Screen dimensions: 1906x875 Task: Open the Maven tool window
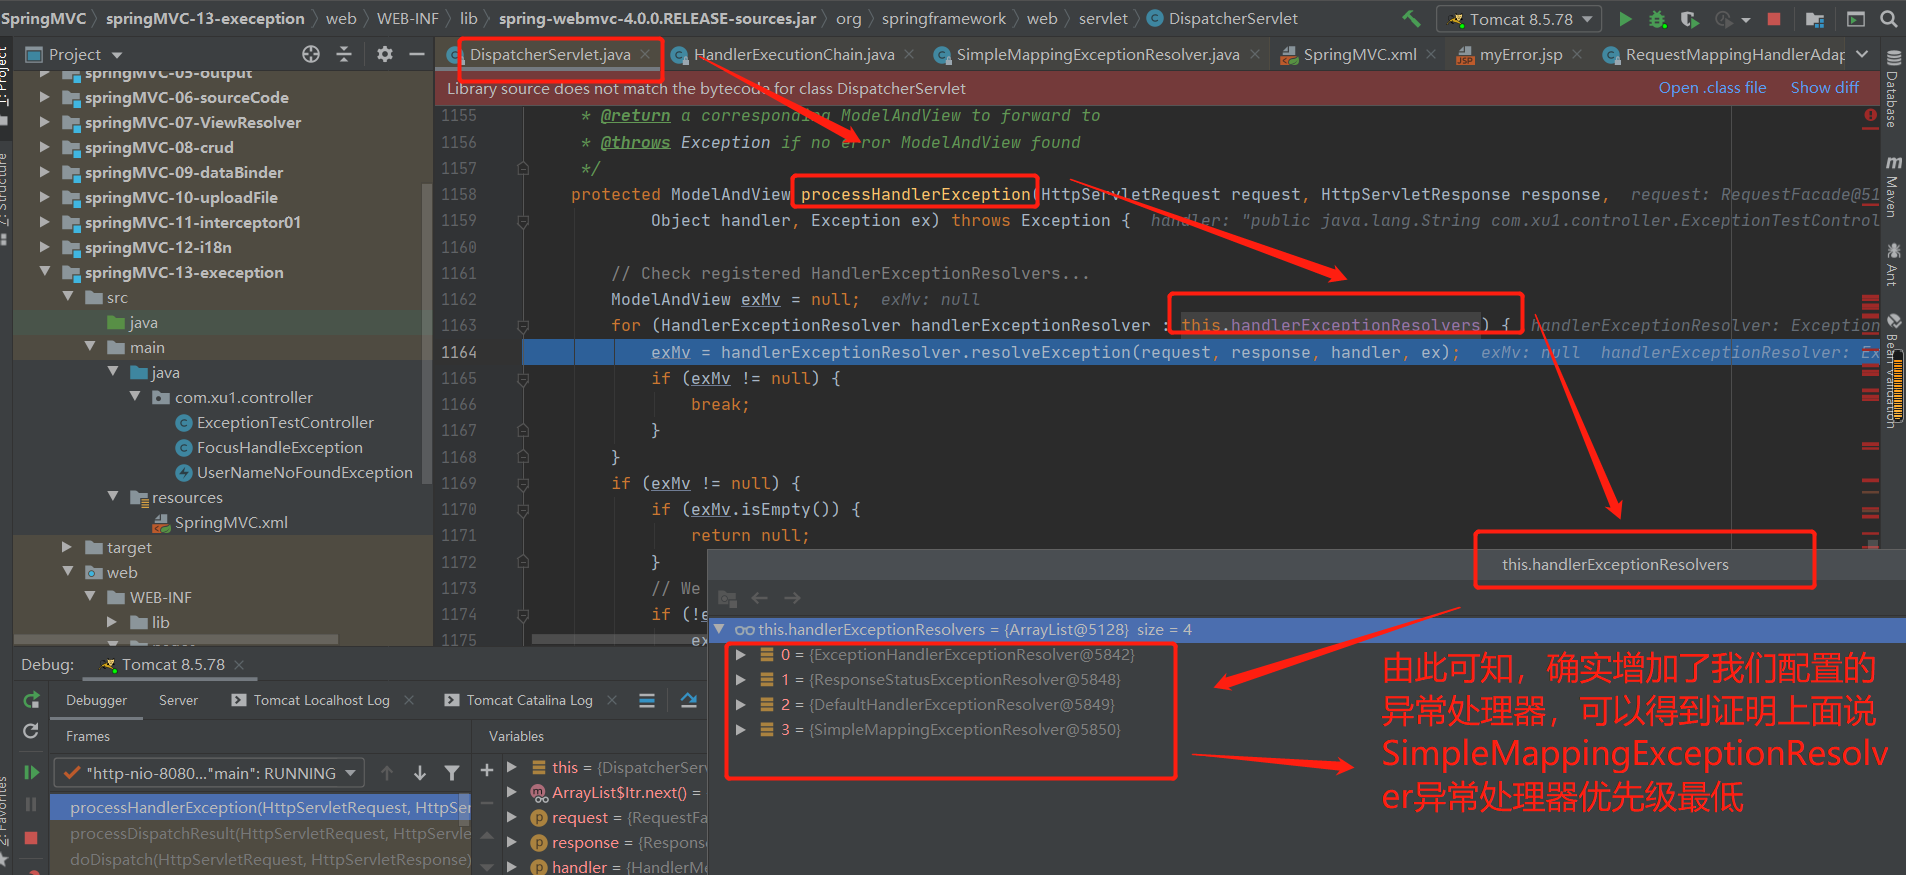(x=1893, y=186)
